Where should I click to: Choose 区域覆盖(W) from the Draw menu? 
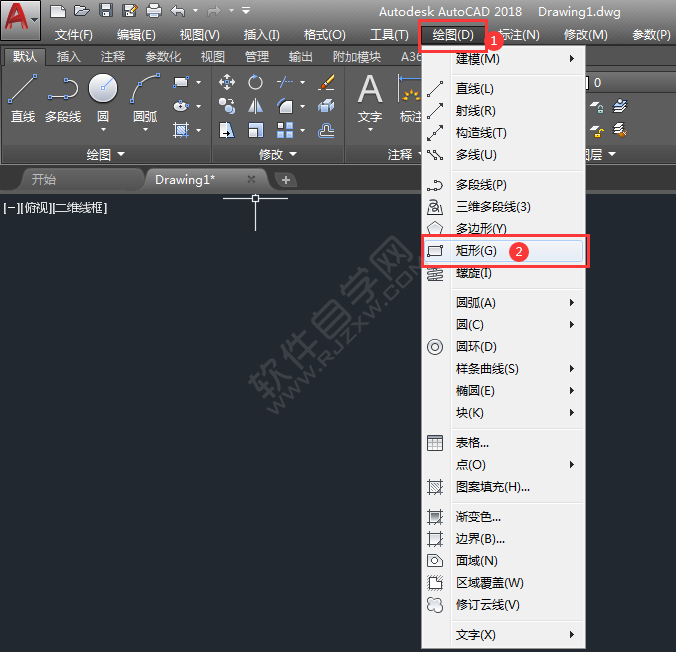pos(503,583)
